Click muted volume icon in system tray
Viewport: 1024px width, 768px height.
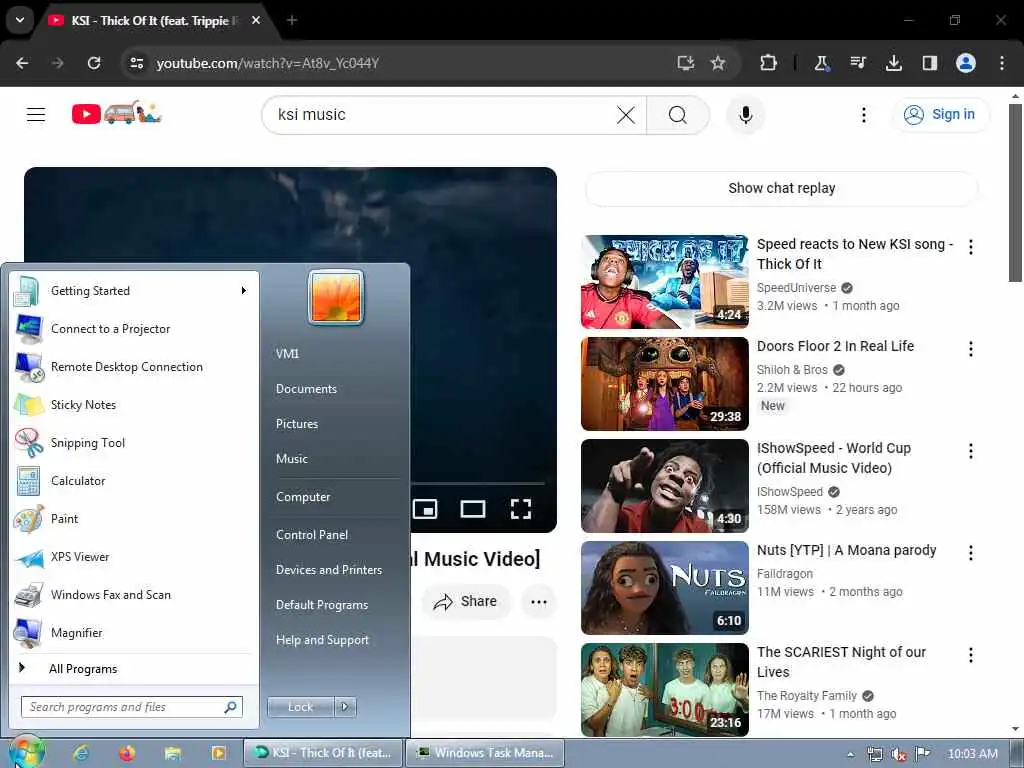point(899,754)
